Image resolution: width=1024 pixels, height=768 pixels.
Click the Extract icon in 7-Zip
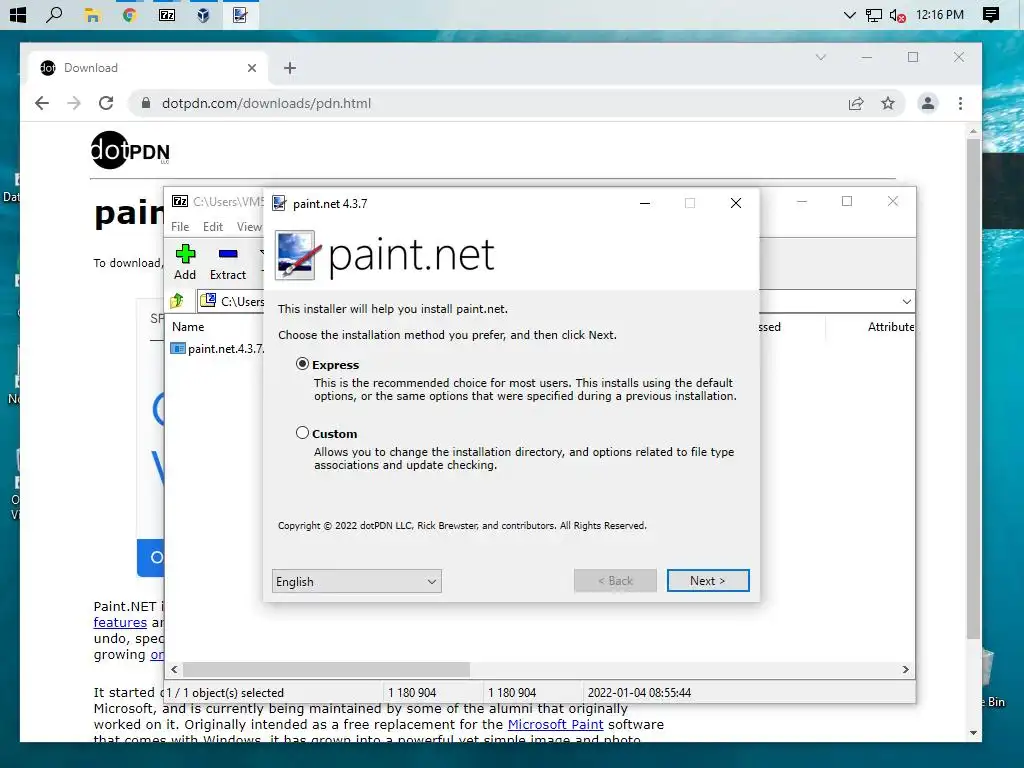click(228, 253)
